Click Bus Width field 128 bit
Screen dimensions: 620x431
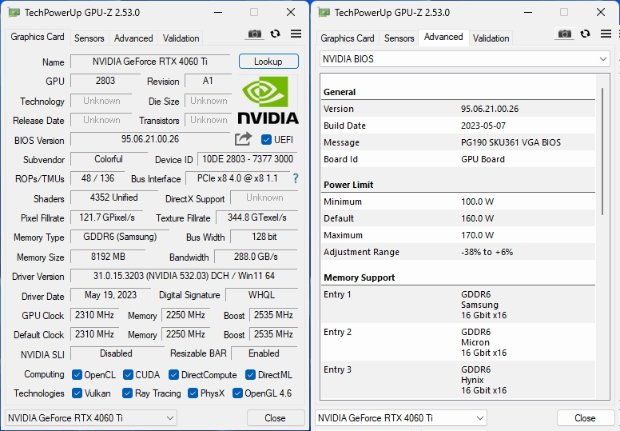[264, 237]
